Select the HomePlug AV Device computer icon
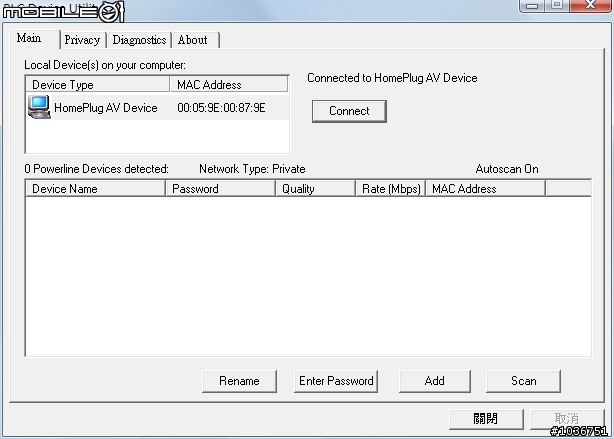The width and height of the screenshot is (614, 439). tap(39, 107)
